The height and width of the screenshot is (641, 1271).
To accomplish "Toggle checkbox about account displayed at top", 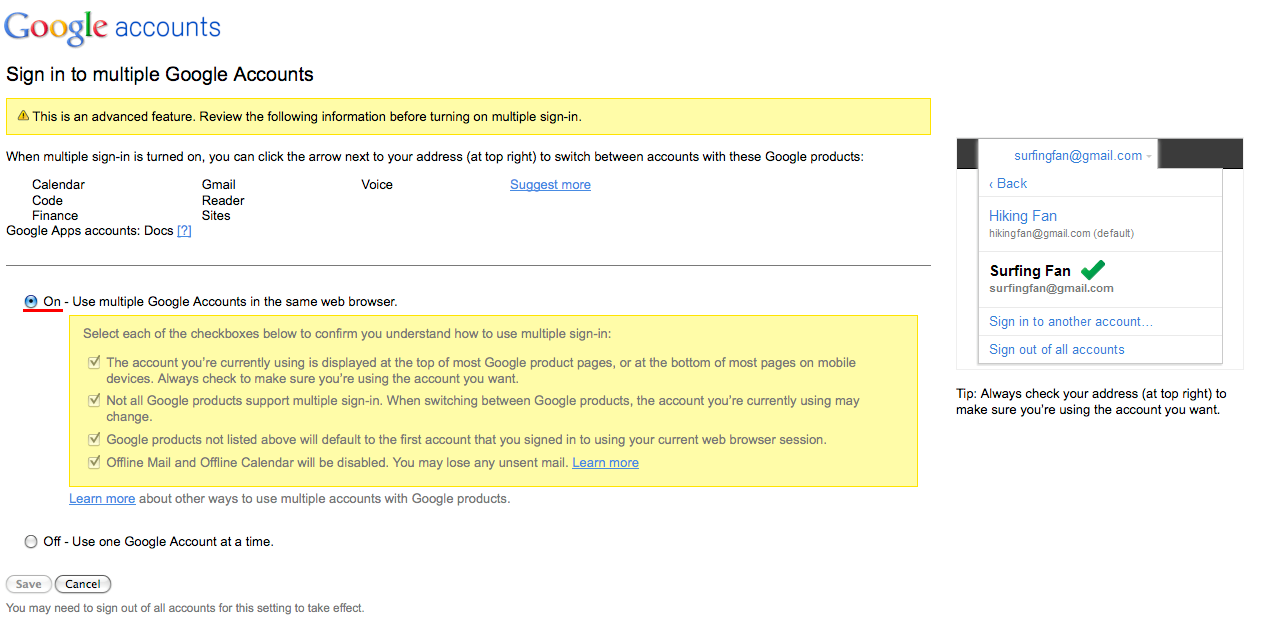I will click(94, 362).
